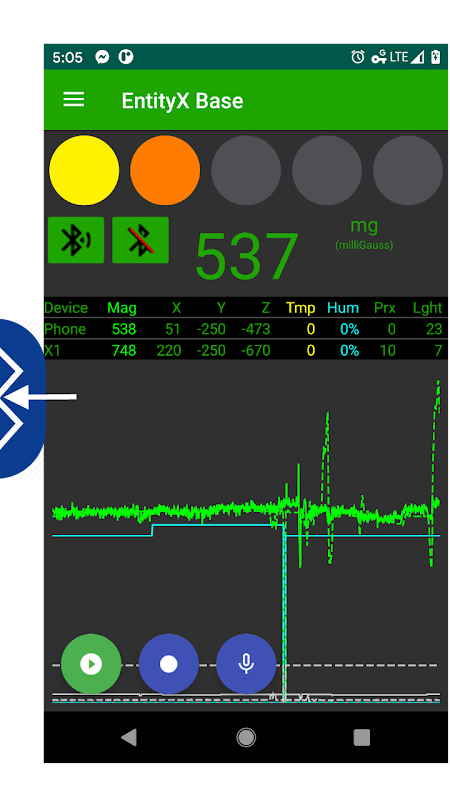The image size is (450, 800).
Task: Tap the fourth gray indicator circle
Action: [x=327, y=170]
